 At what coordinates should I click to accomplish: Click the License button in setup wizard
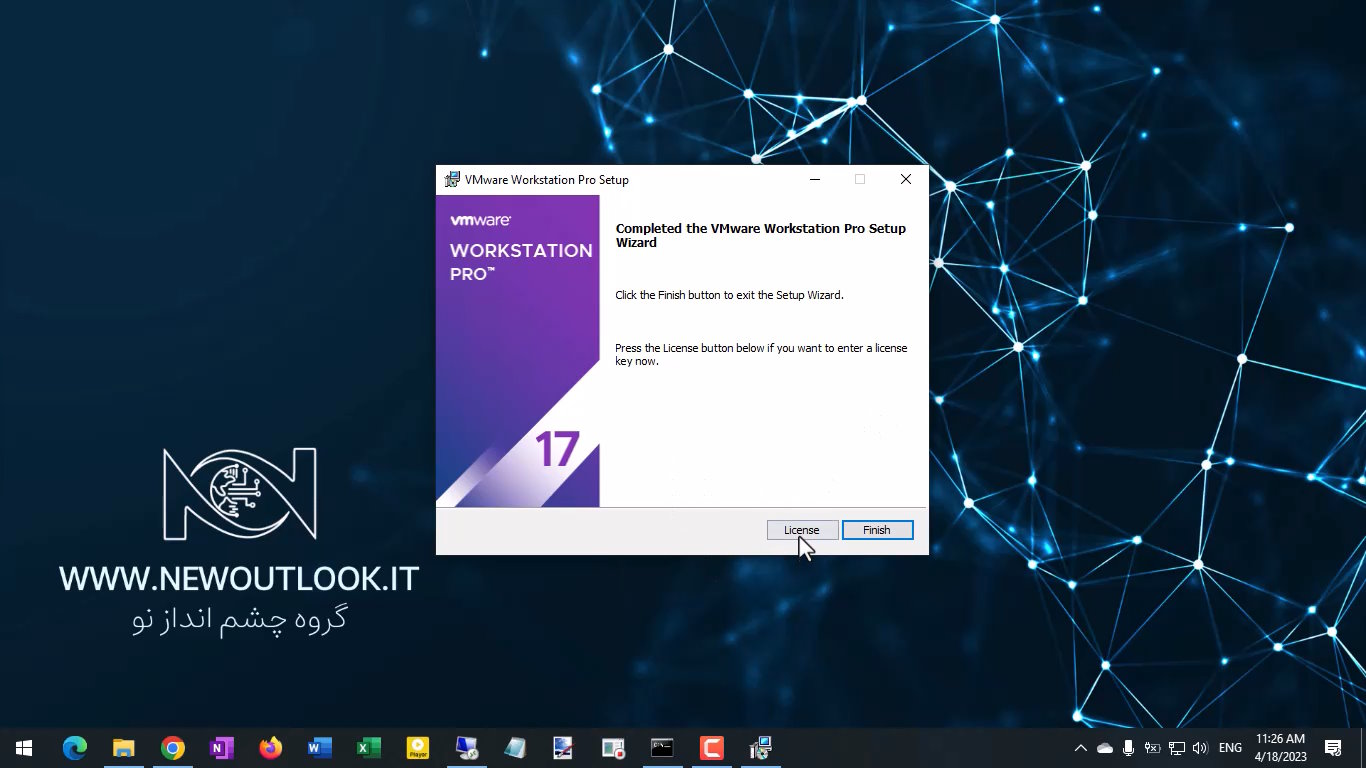click(x=802, y=530)
